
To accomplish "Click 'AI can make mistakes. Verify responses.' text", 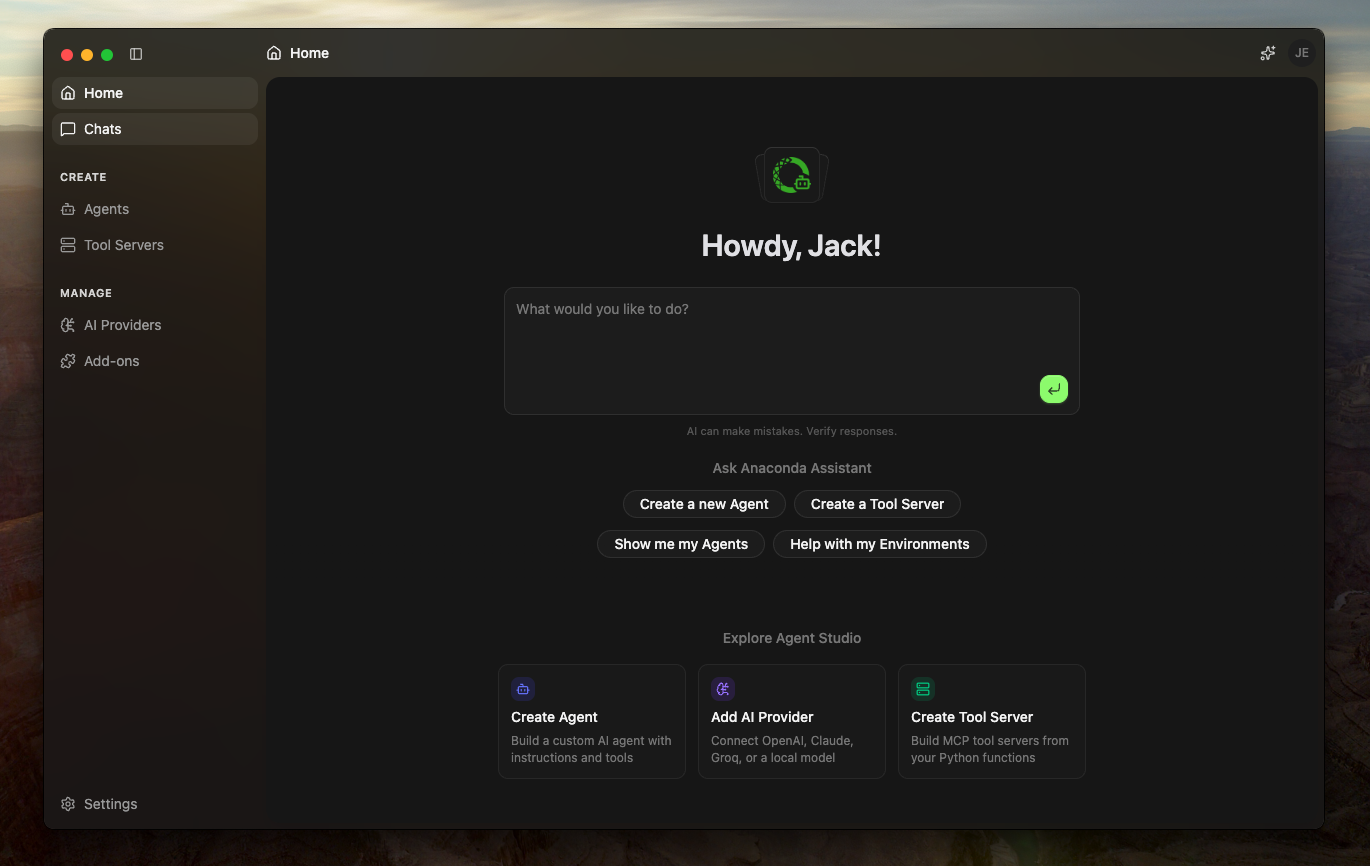I will pyautogui.click(x=792, y=431).
